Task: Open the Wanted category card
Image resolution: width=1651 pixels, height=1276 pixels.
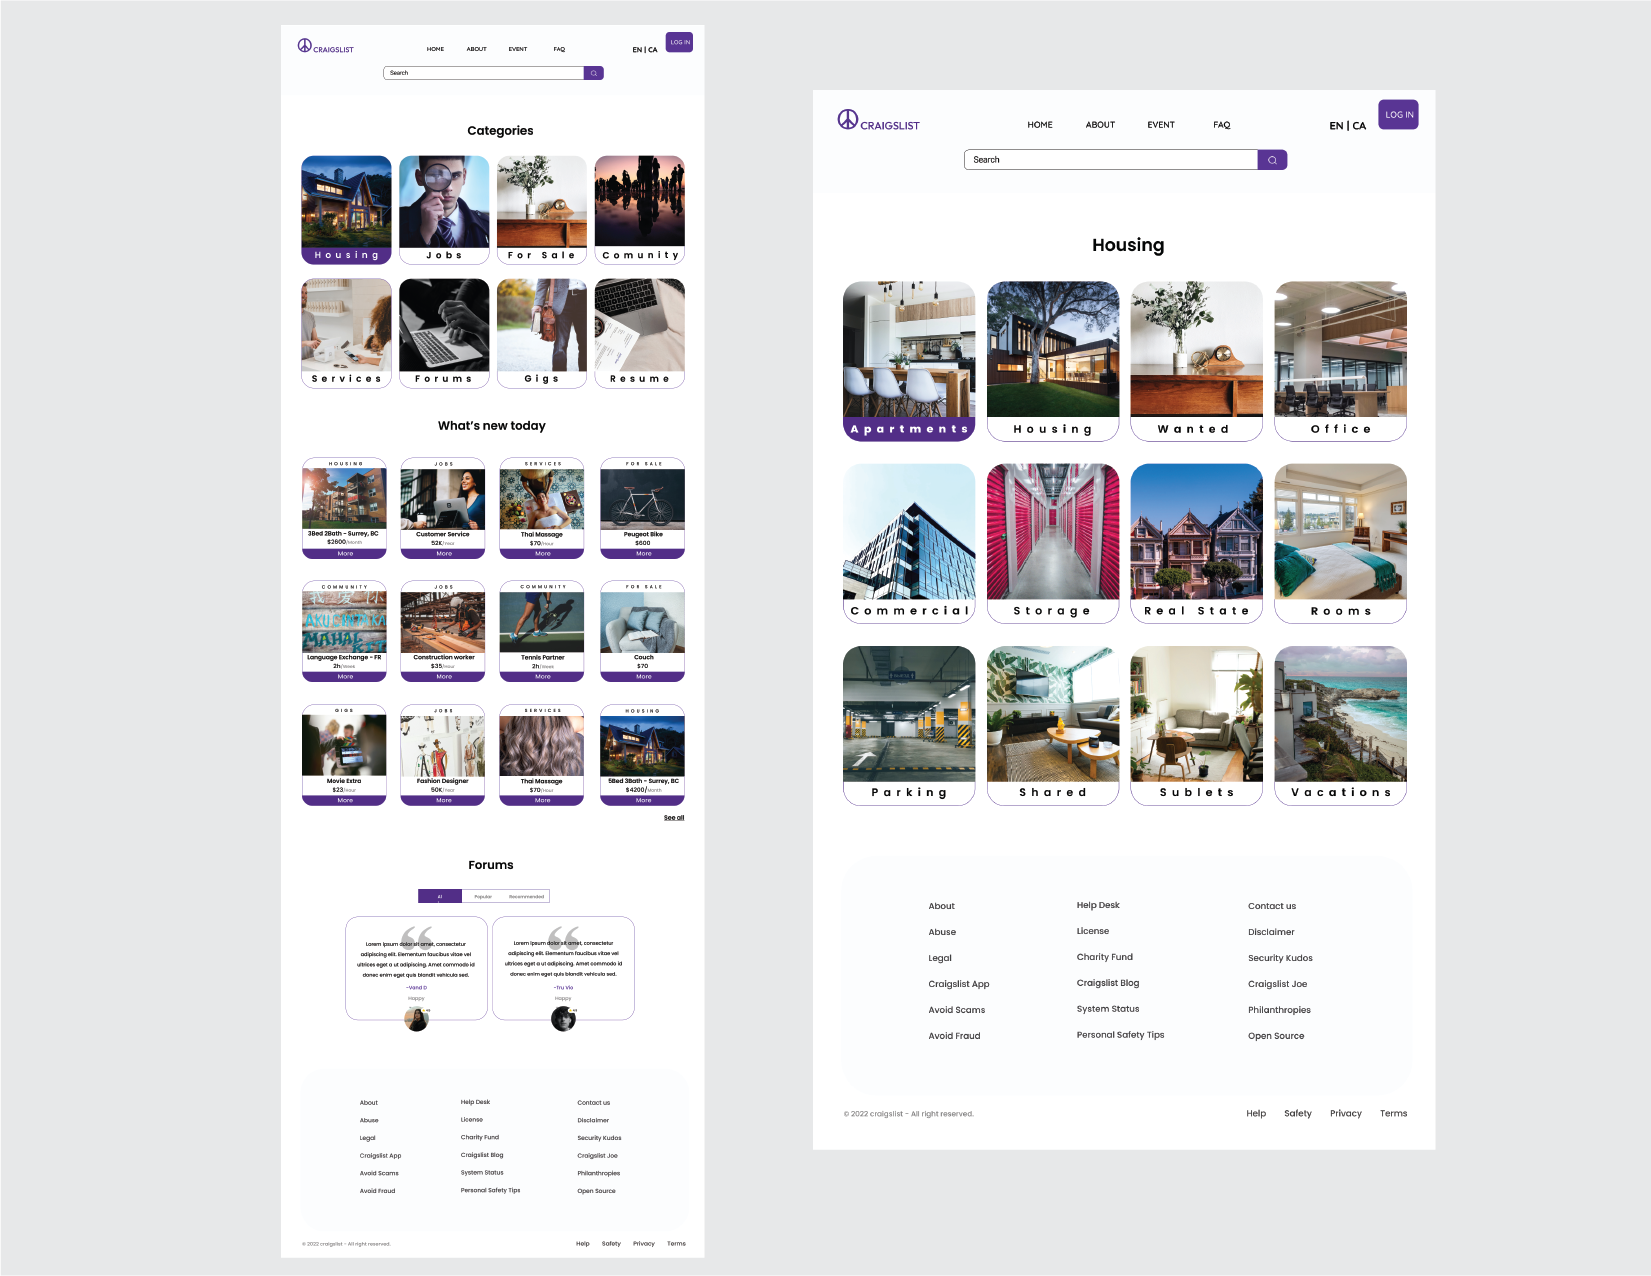Action: [1197, 361]
